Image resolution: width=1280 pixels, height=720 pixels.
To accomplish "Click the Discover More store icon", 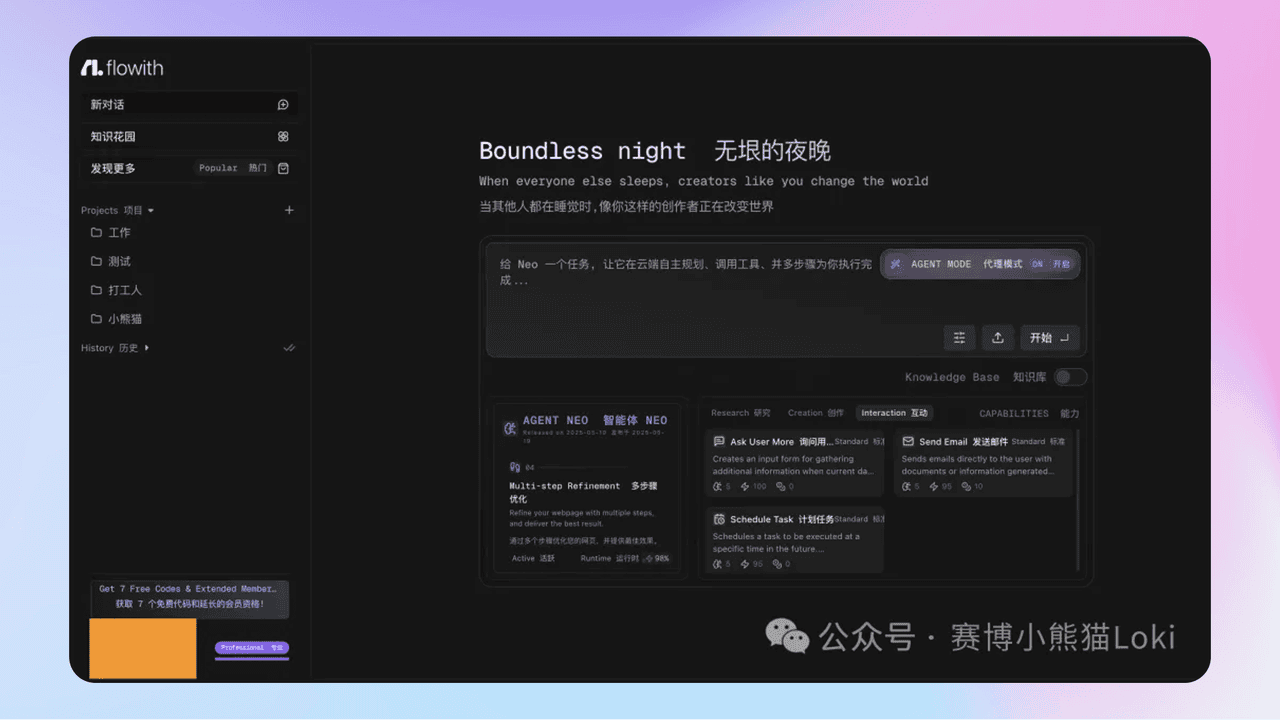I will pyautogui.click(x=283, y=169).
